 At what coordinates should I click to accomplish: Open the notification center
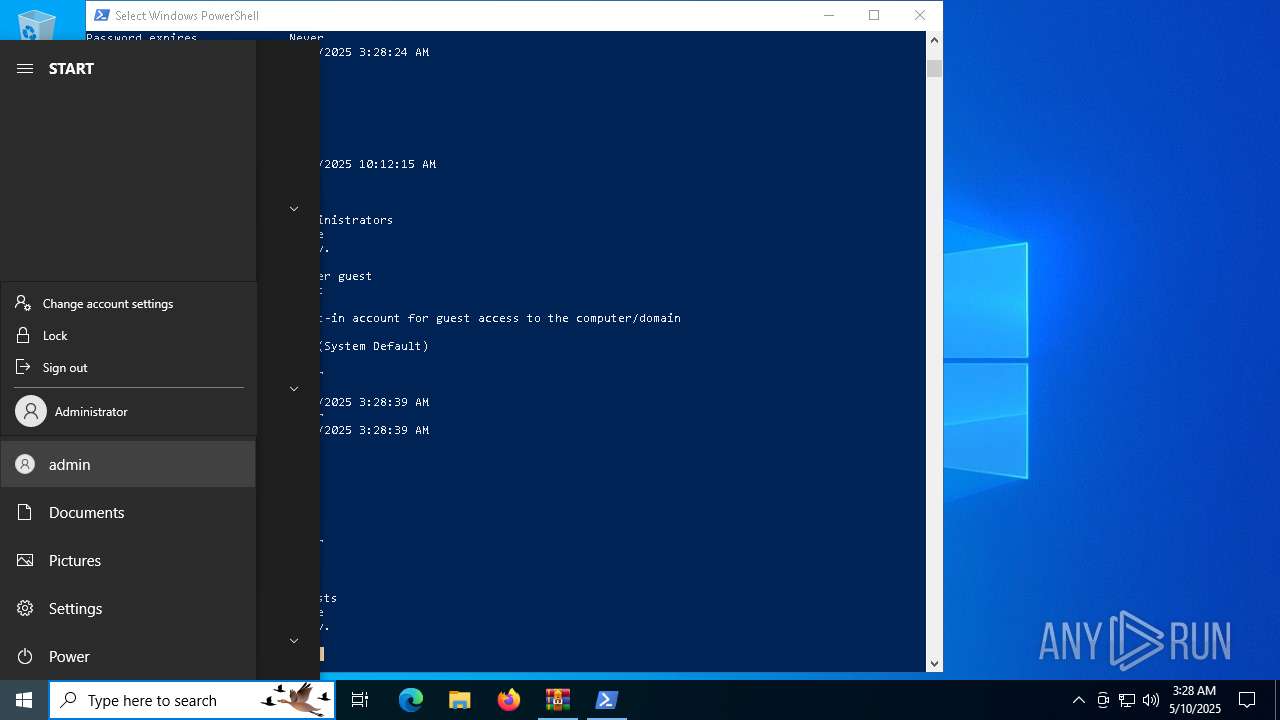[x=1247, y=700]
